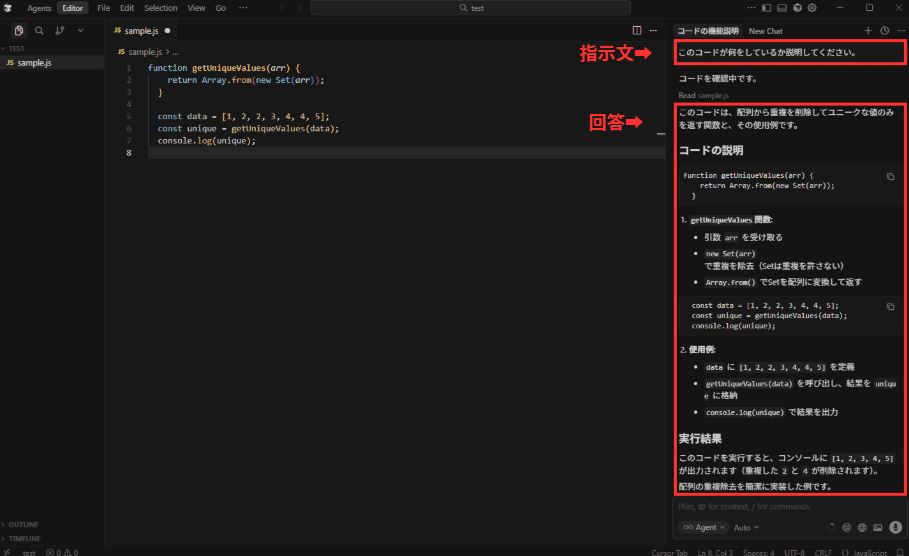Open title bar more actions ellipsis

pos(751,8)
